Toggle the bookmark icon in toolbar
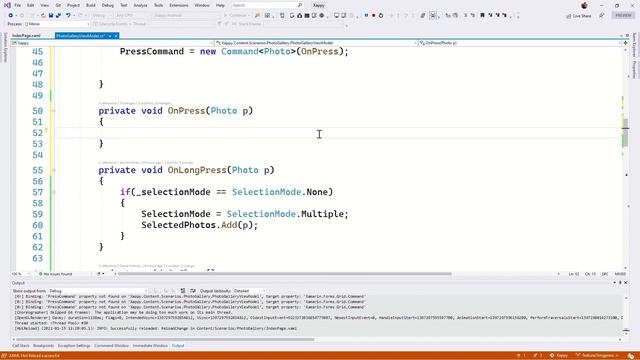Image resolution: width=640 pixels, height=360 pixels. (482, 16)
